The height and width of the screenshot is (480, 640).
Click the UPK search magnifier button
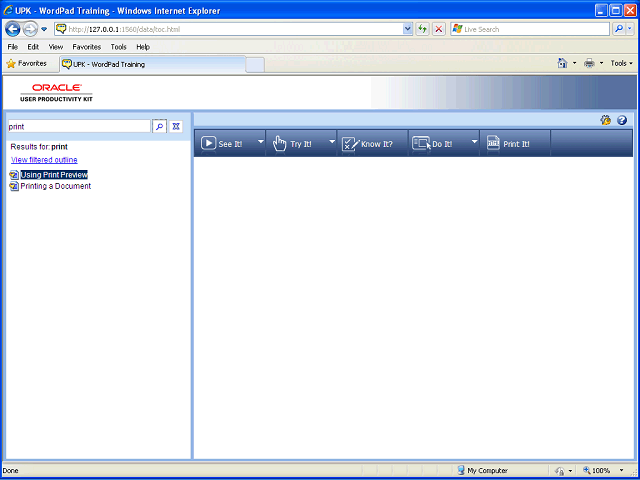[x=160, y=127]
